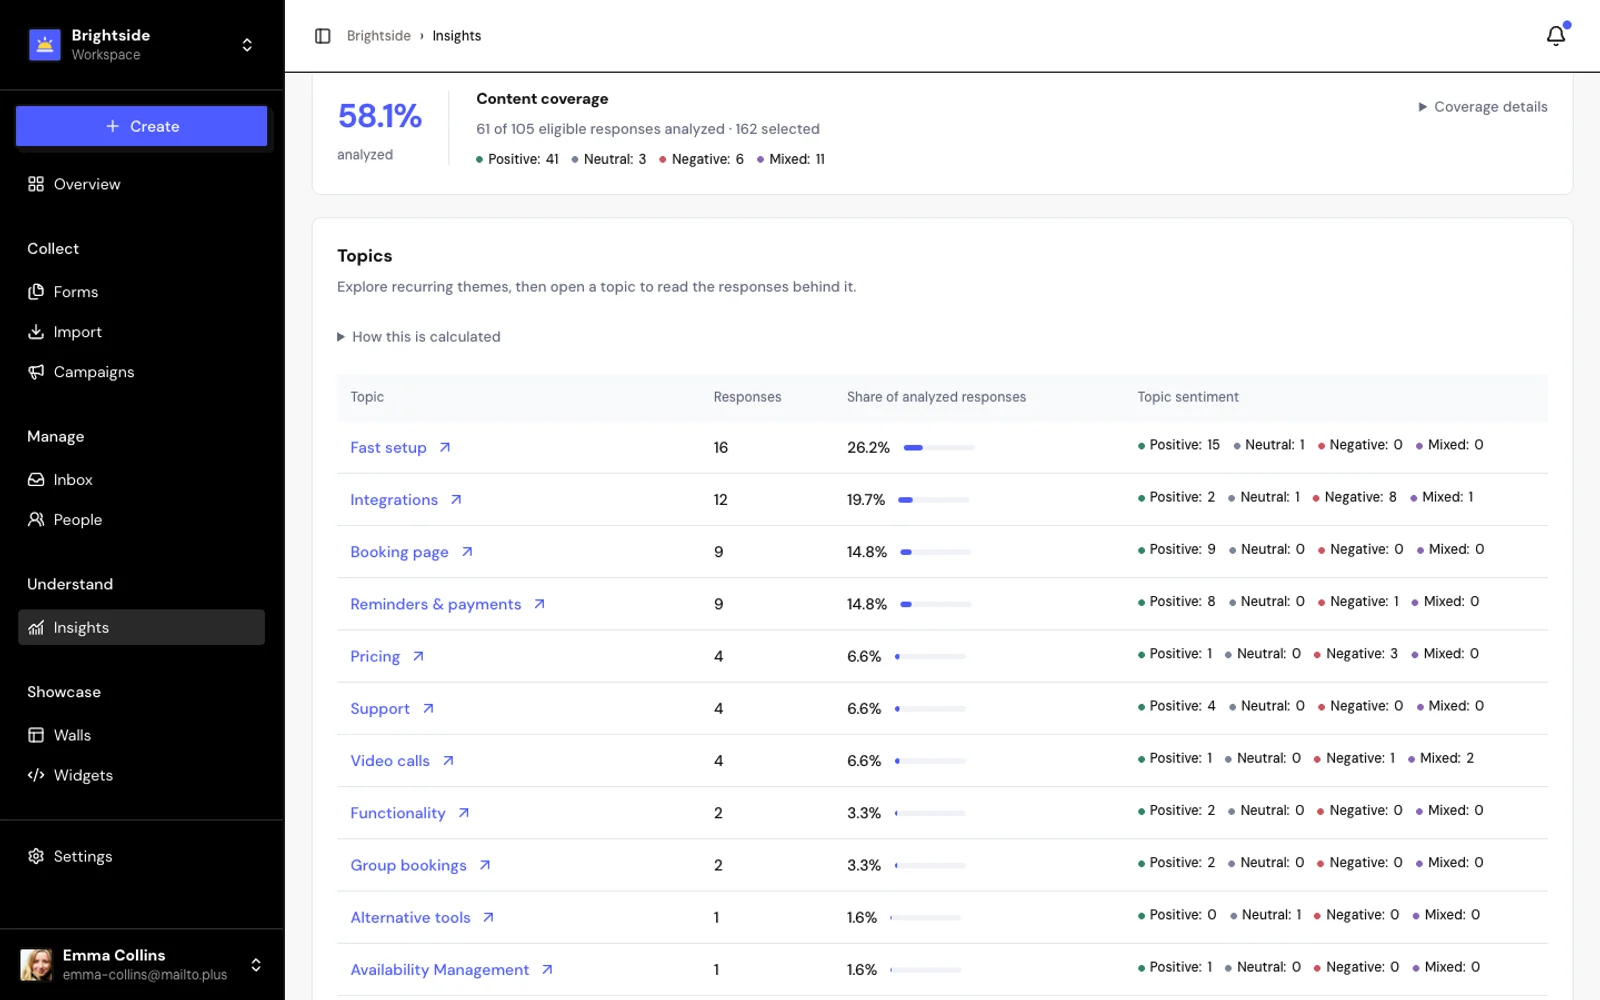
Task: Open Support external arrow icon
Action: 428,709
